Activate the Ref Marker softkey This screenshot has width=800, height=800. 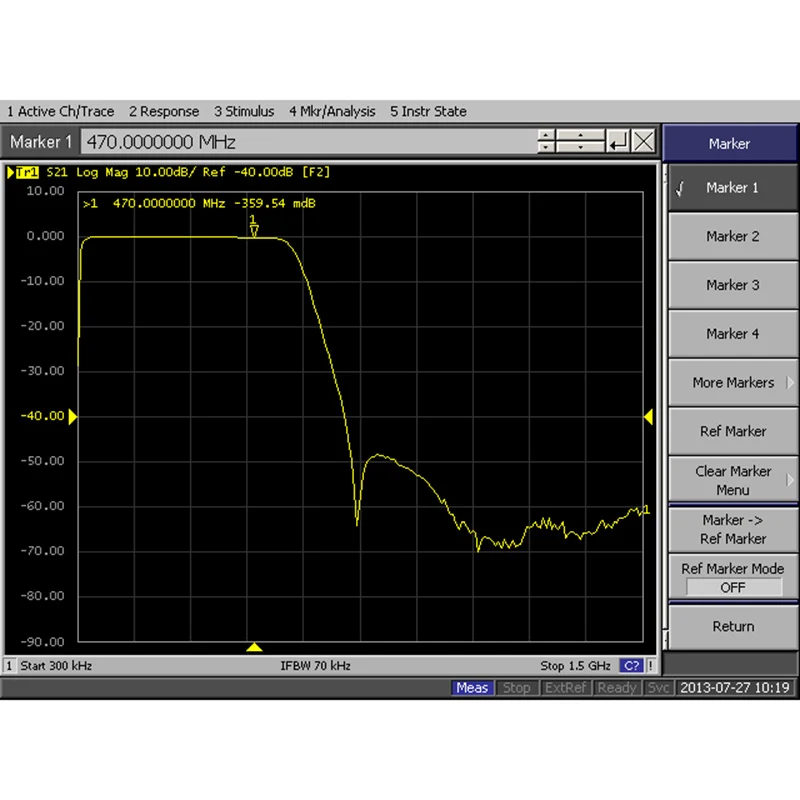pos(733,431)
